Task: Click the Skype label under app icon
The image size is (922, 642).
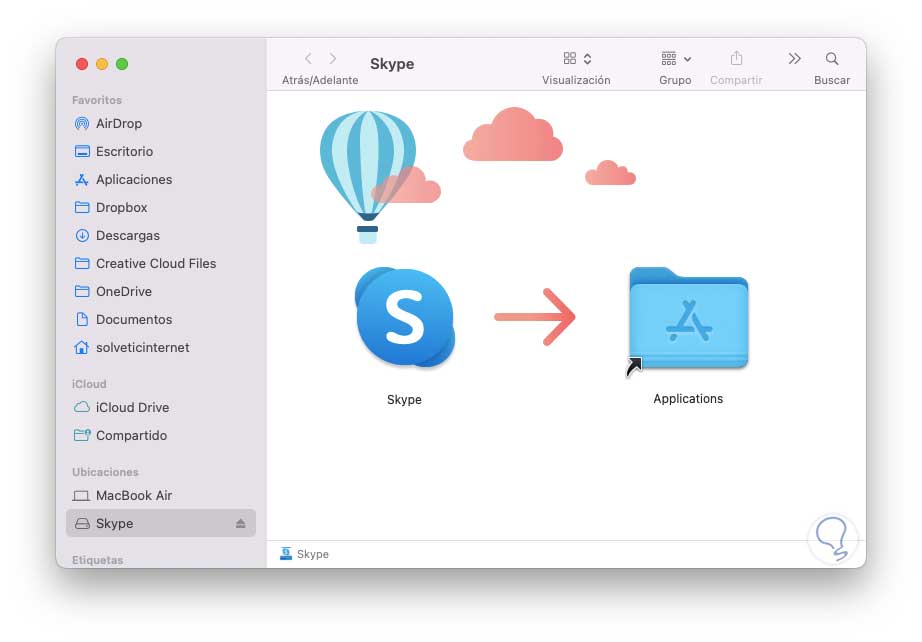Action: 404,400
